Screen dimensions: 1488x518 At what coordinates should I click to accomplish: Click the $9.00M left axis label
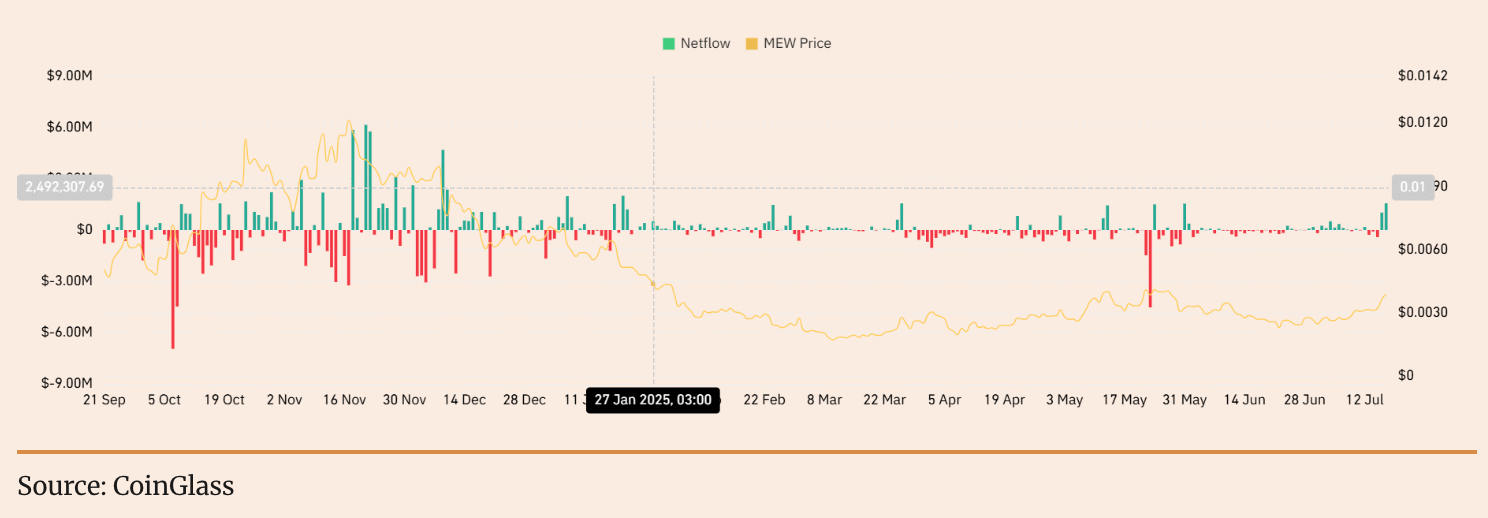pyautogui.click(x=70, y=76)
